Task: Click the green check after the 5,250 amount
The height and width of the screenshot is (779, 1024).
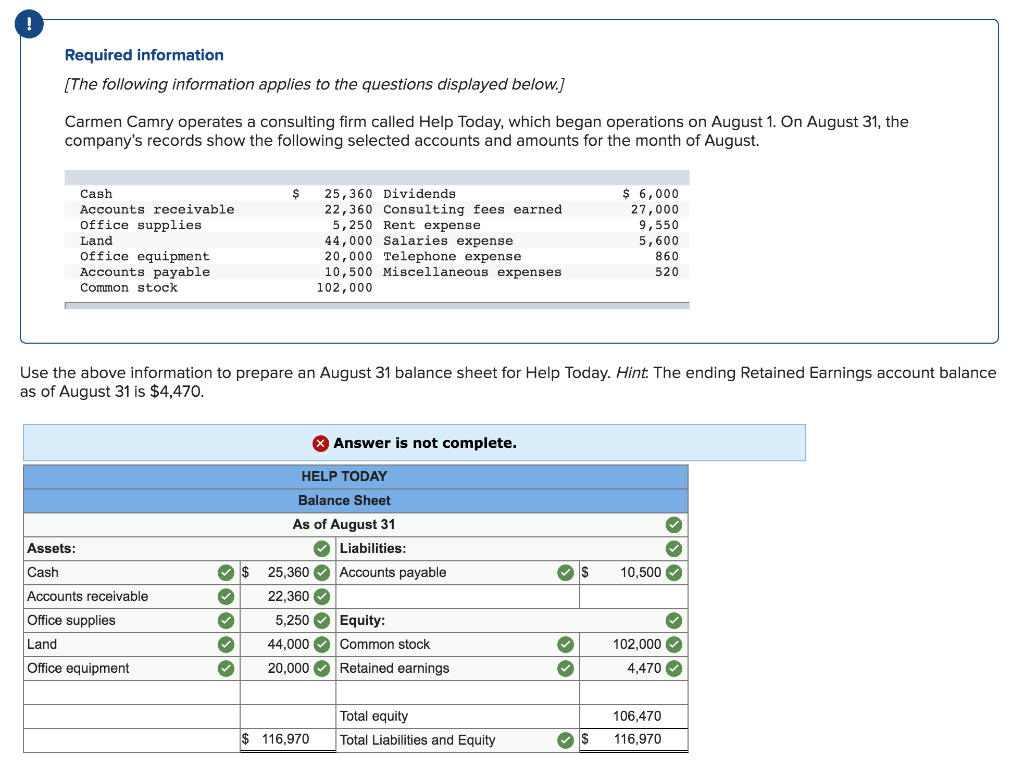Action: (322, 620)
